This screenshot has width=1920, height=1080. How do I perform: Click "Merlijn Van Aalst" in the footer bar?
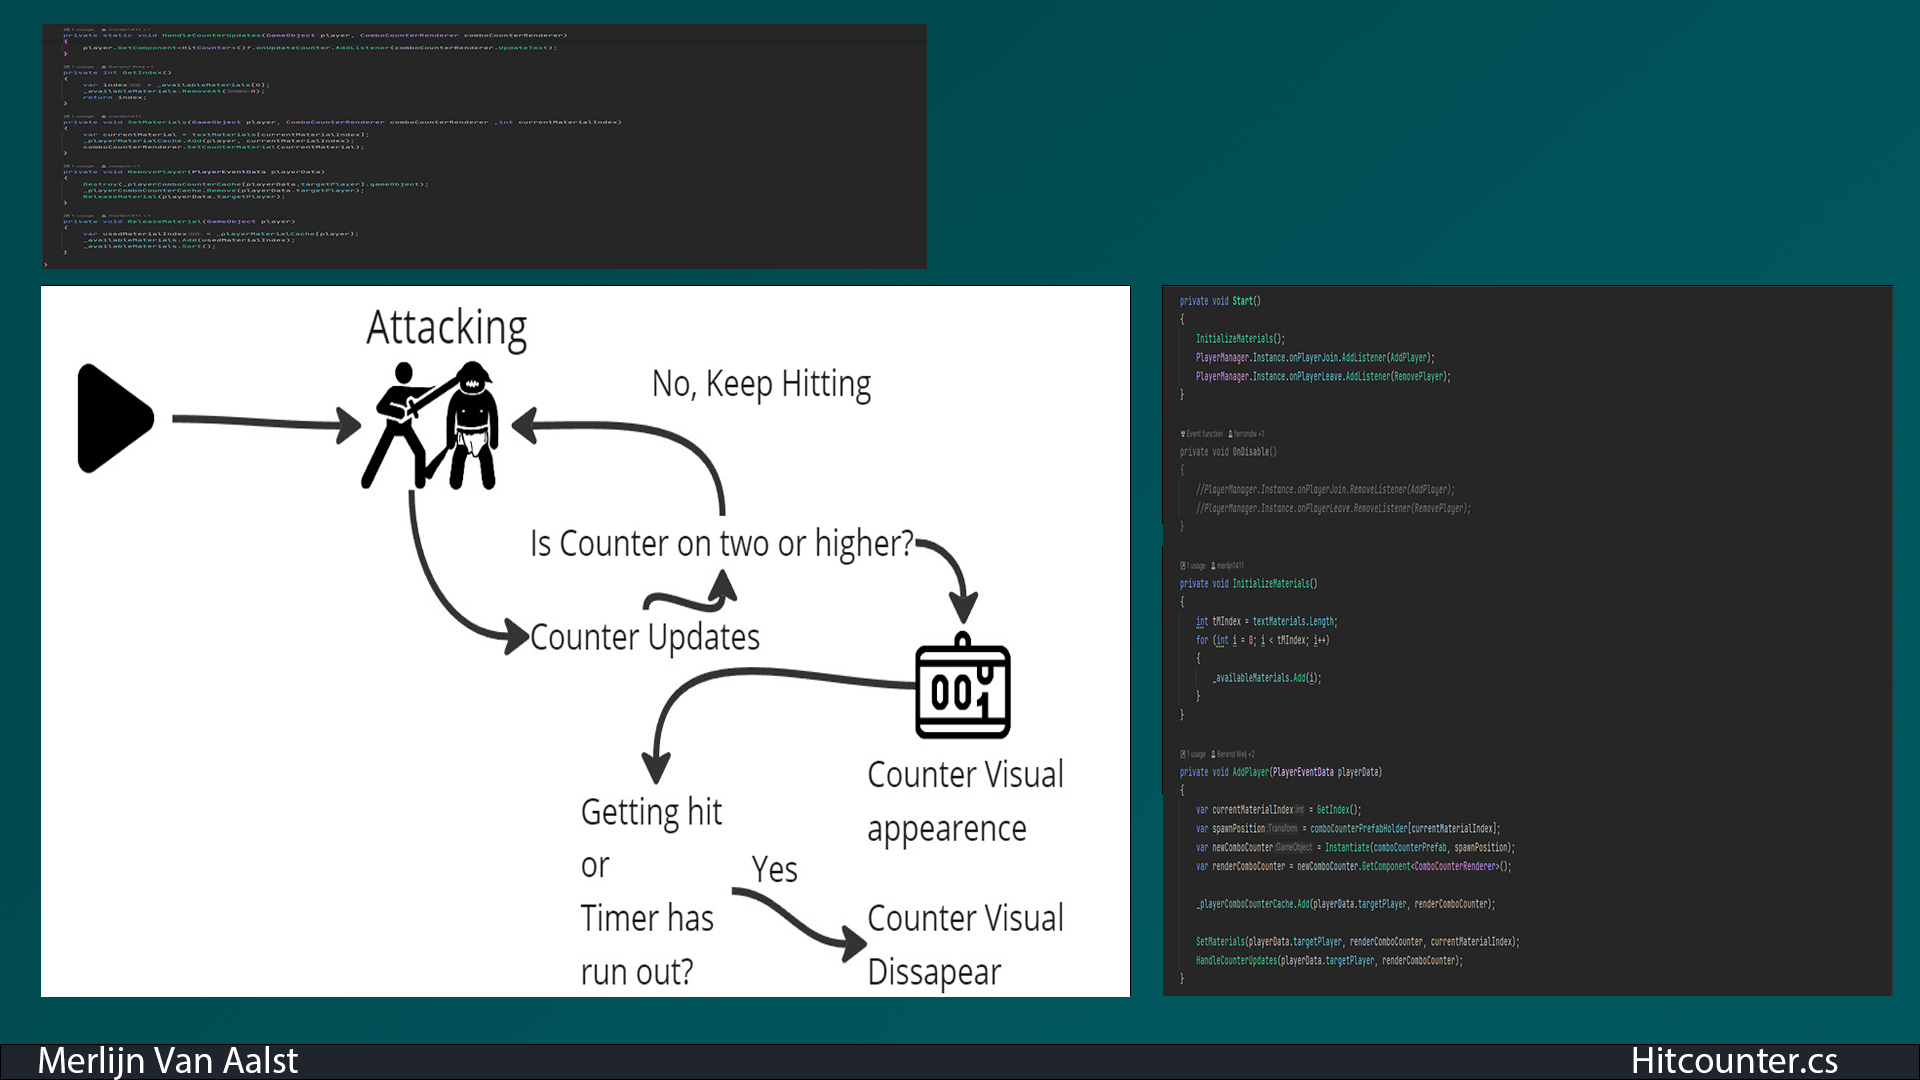point(169,1060)
